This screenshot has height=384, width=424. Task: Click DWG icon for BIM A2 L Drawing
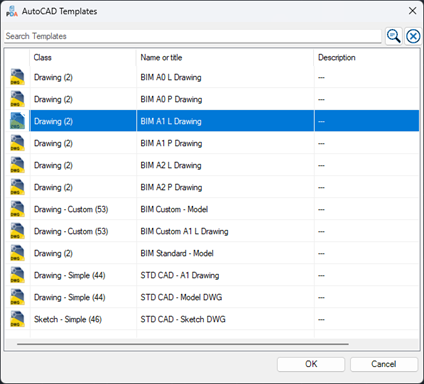click(x=17, y=165)
